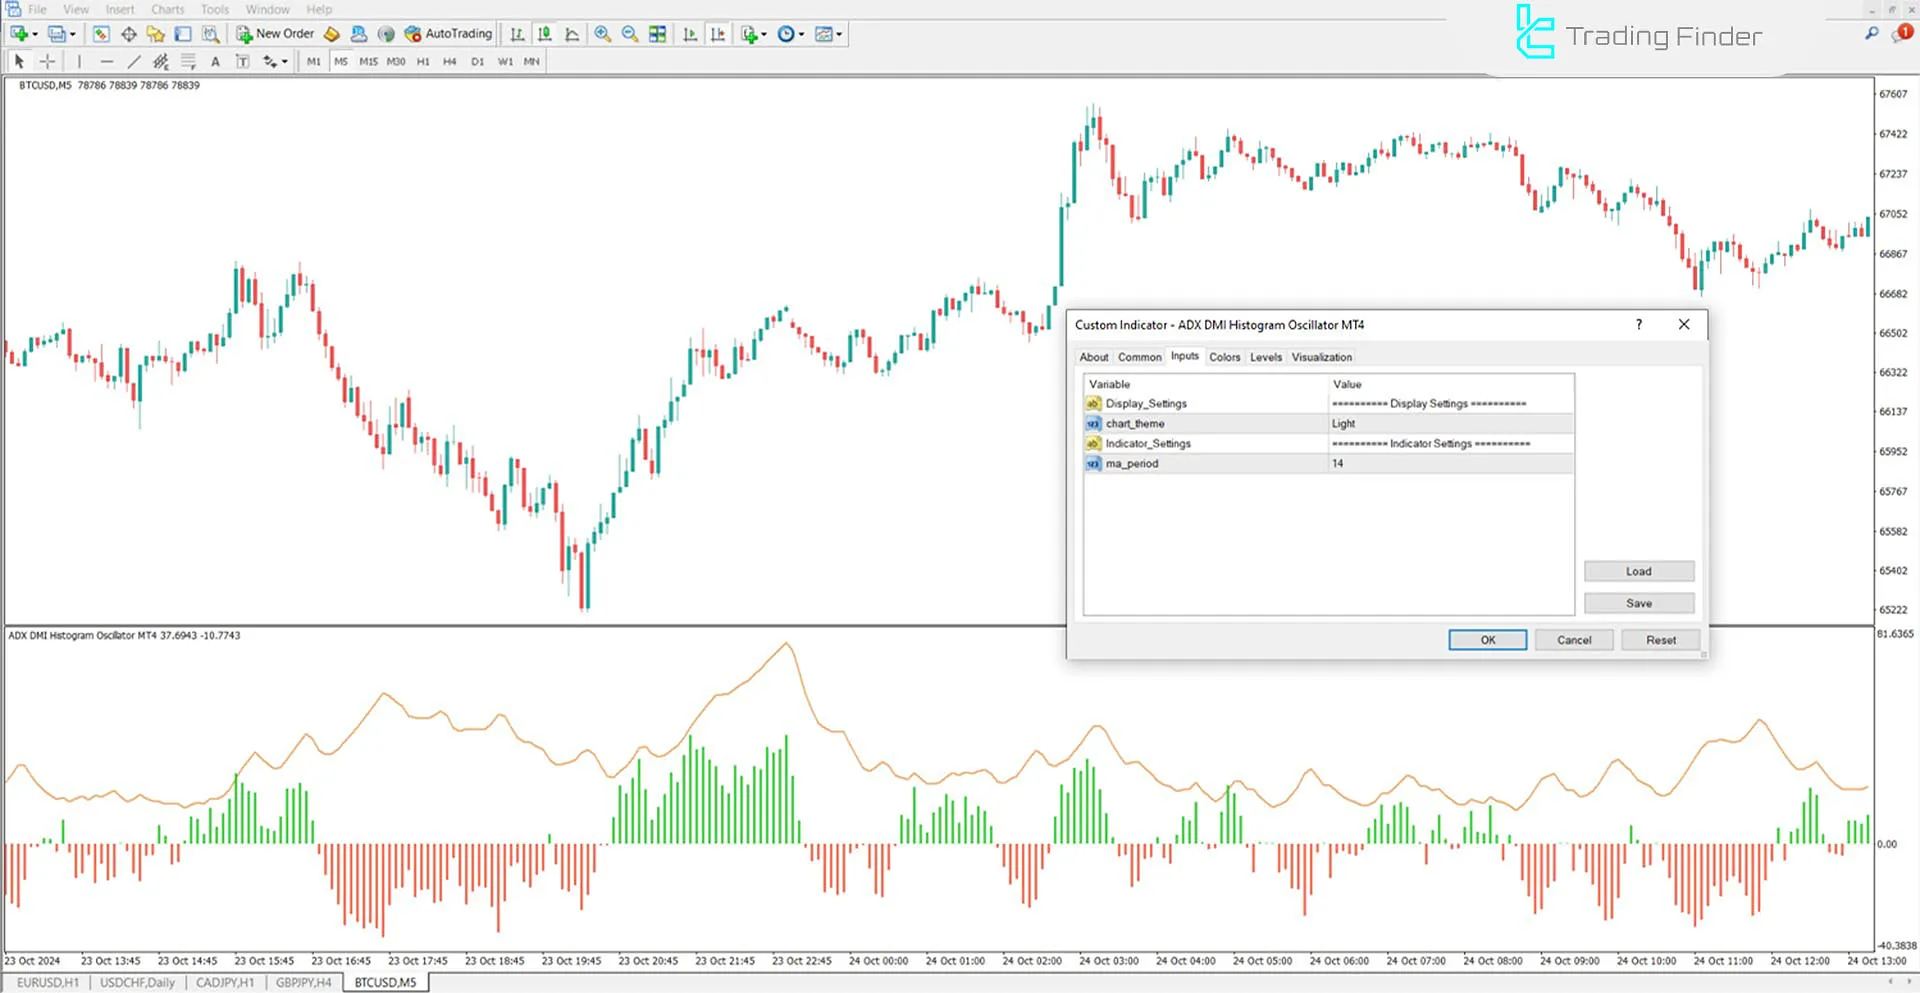Screen dimensions: 1920x993
Task: Enable auto scroll for the chart
Action: (690, 33)
